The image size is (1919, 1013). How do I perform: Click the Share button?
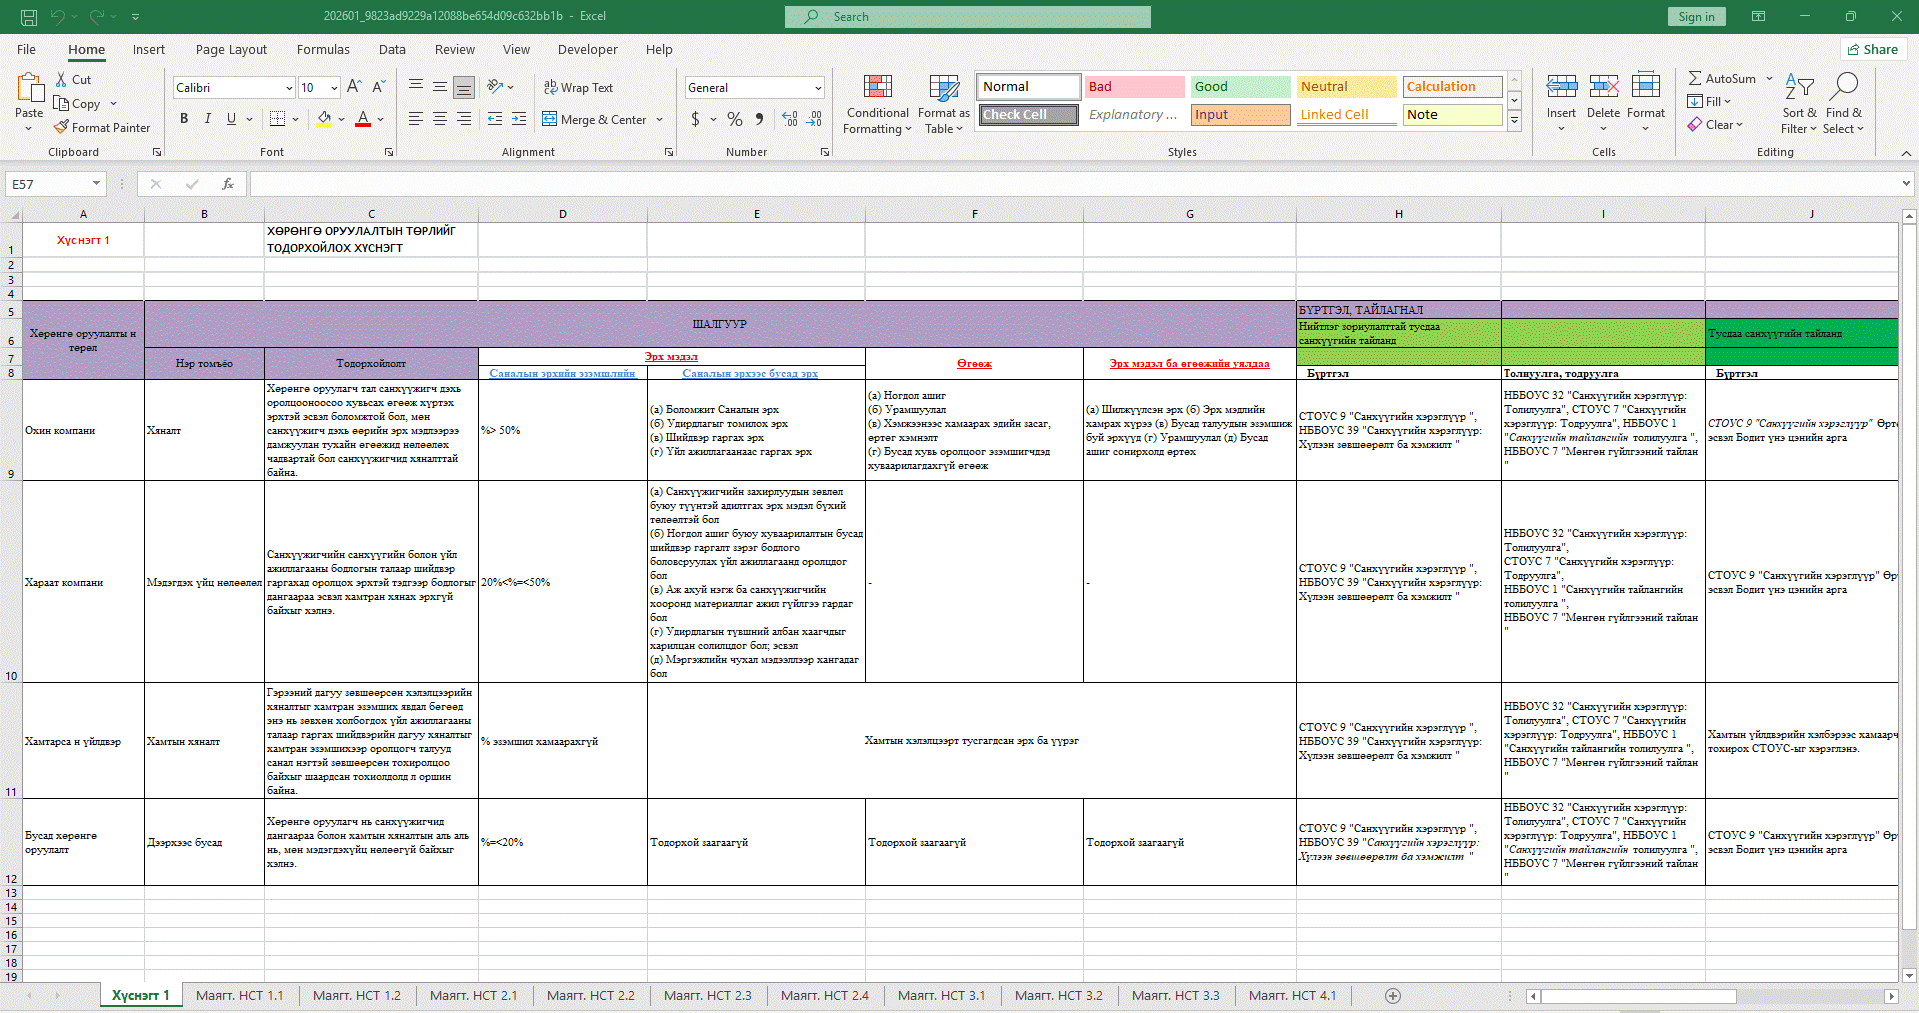[x=1873, y=49]
